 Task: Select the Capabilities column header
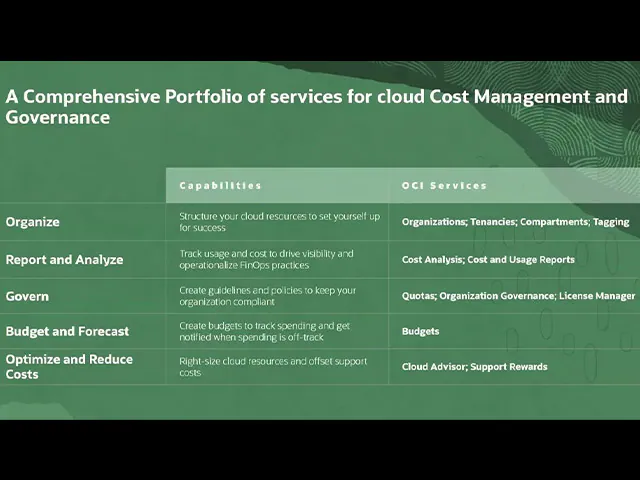[220, 185]
